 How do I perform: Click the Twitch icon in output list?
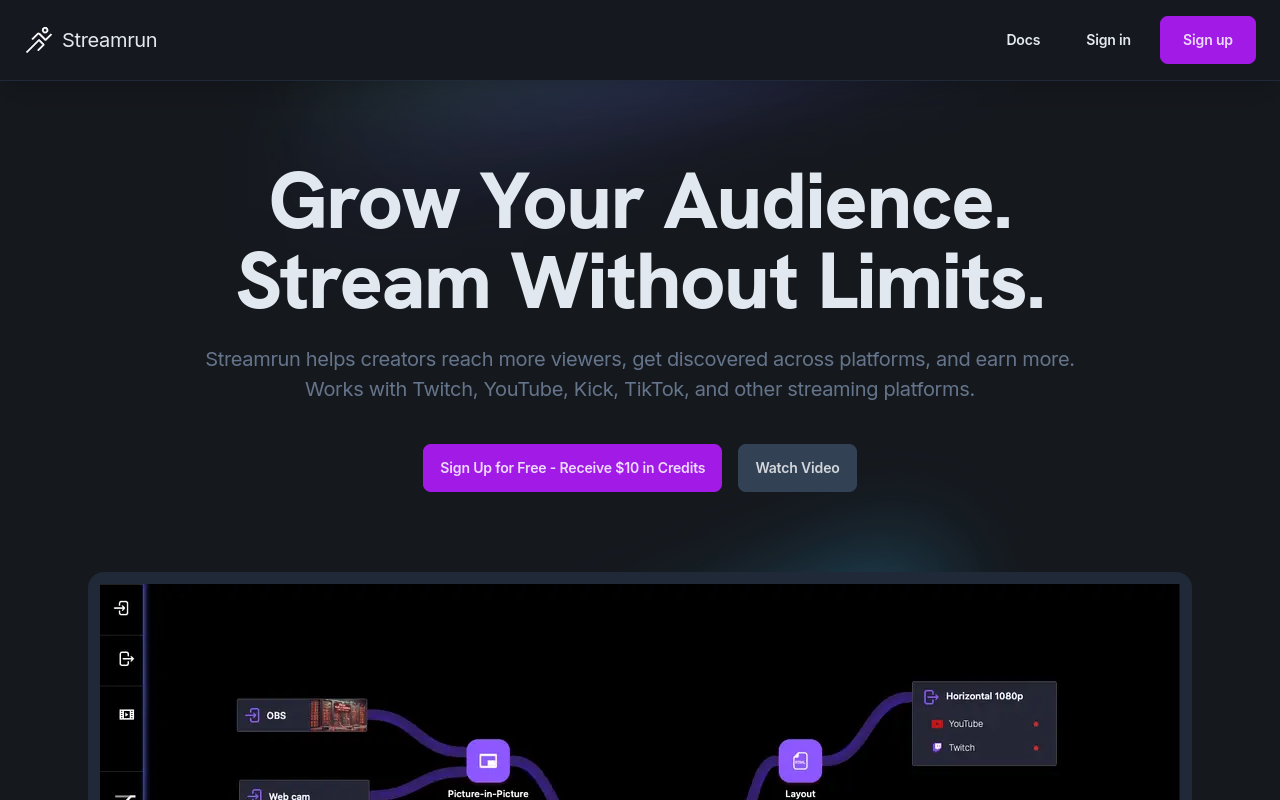tap(937, 748)
